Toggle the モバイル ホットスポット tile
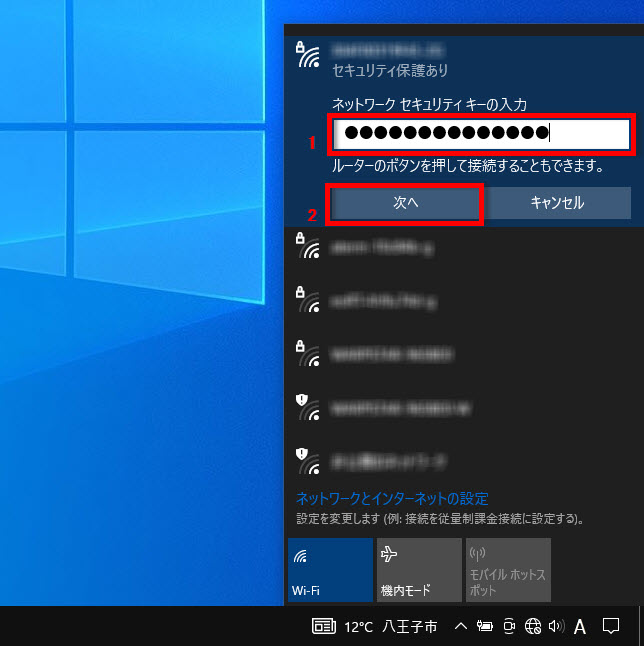644x646 pixels. pos(508,569)
